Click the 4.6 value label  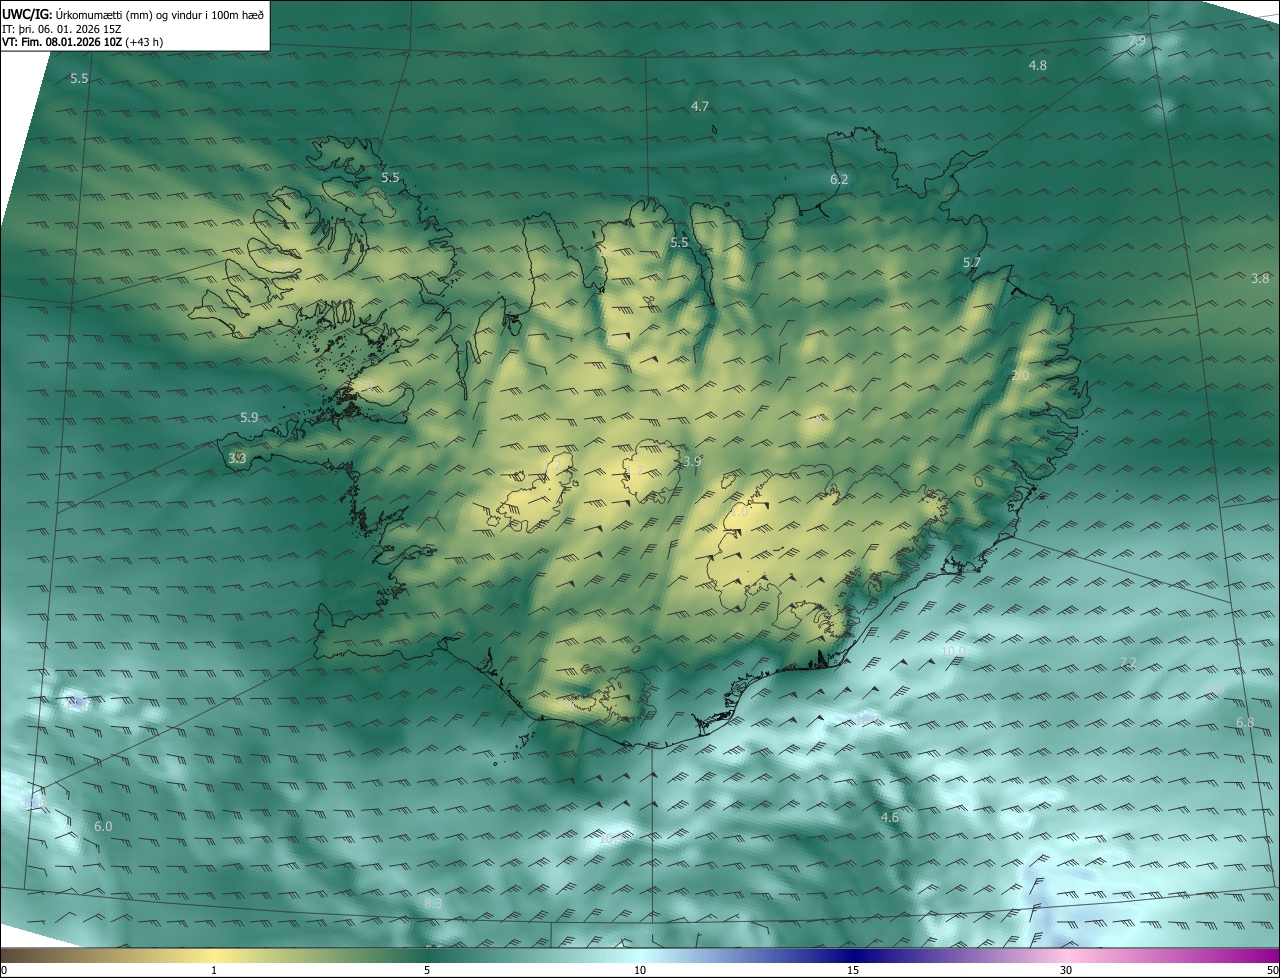pyautogui.click(x=889, y=818)
